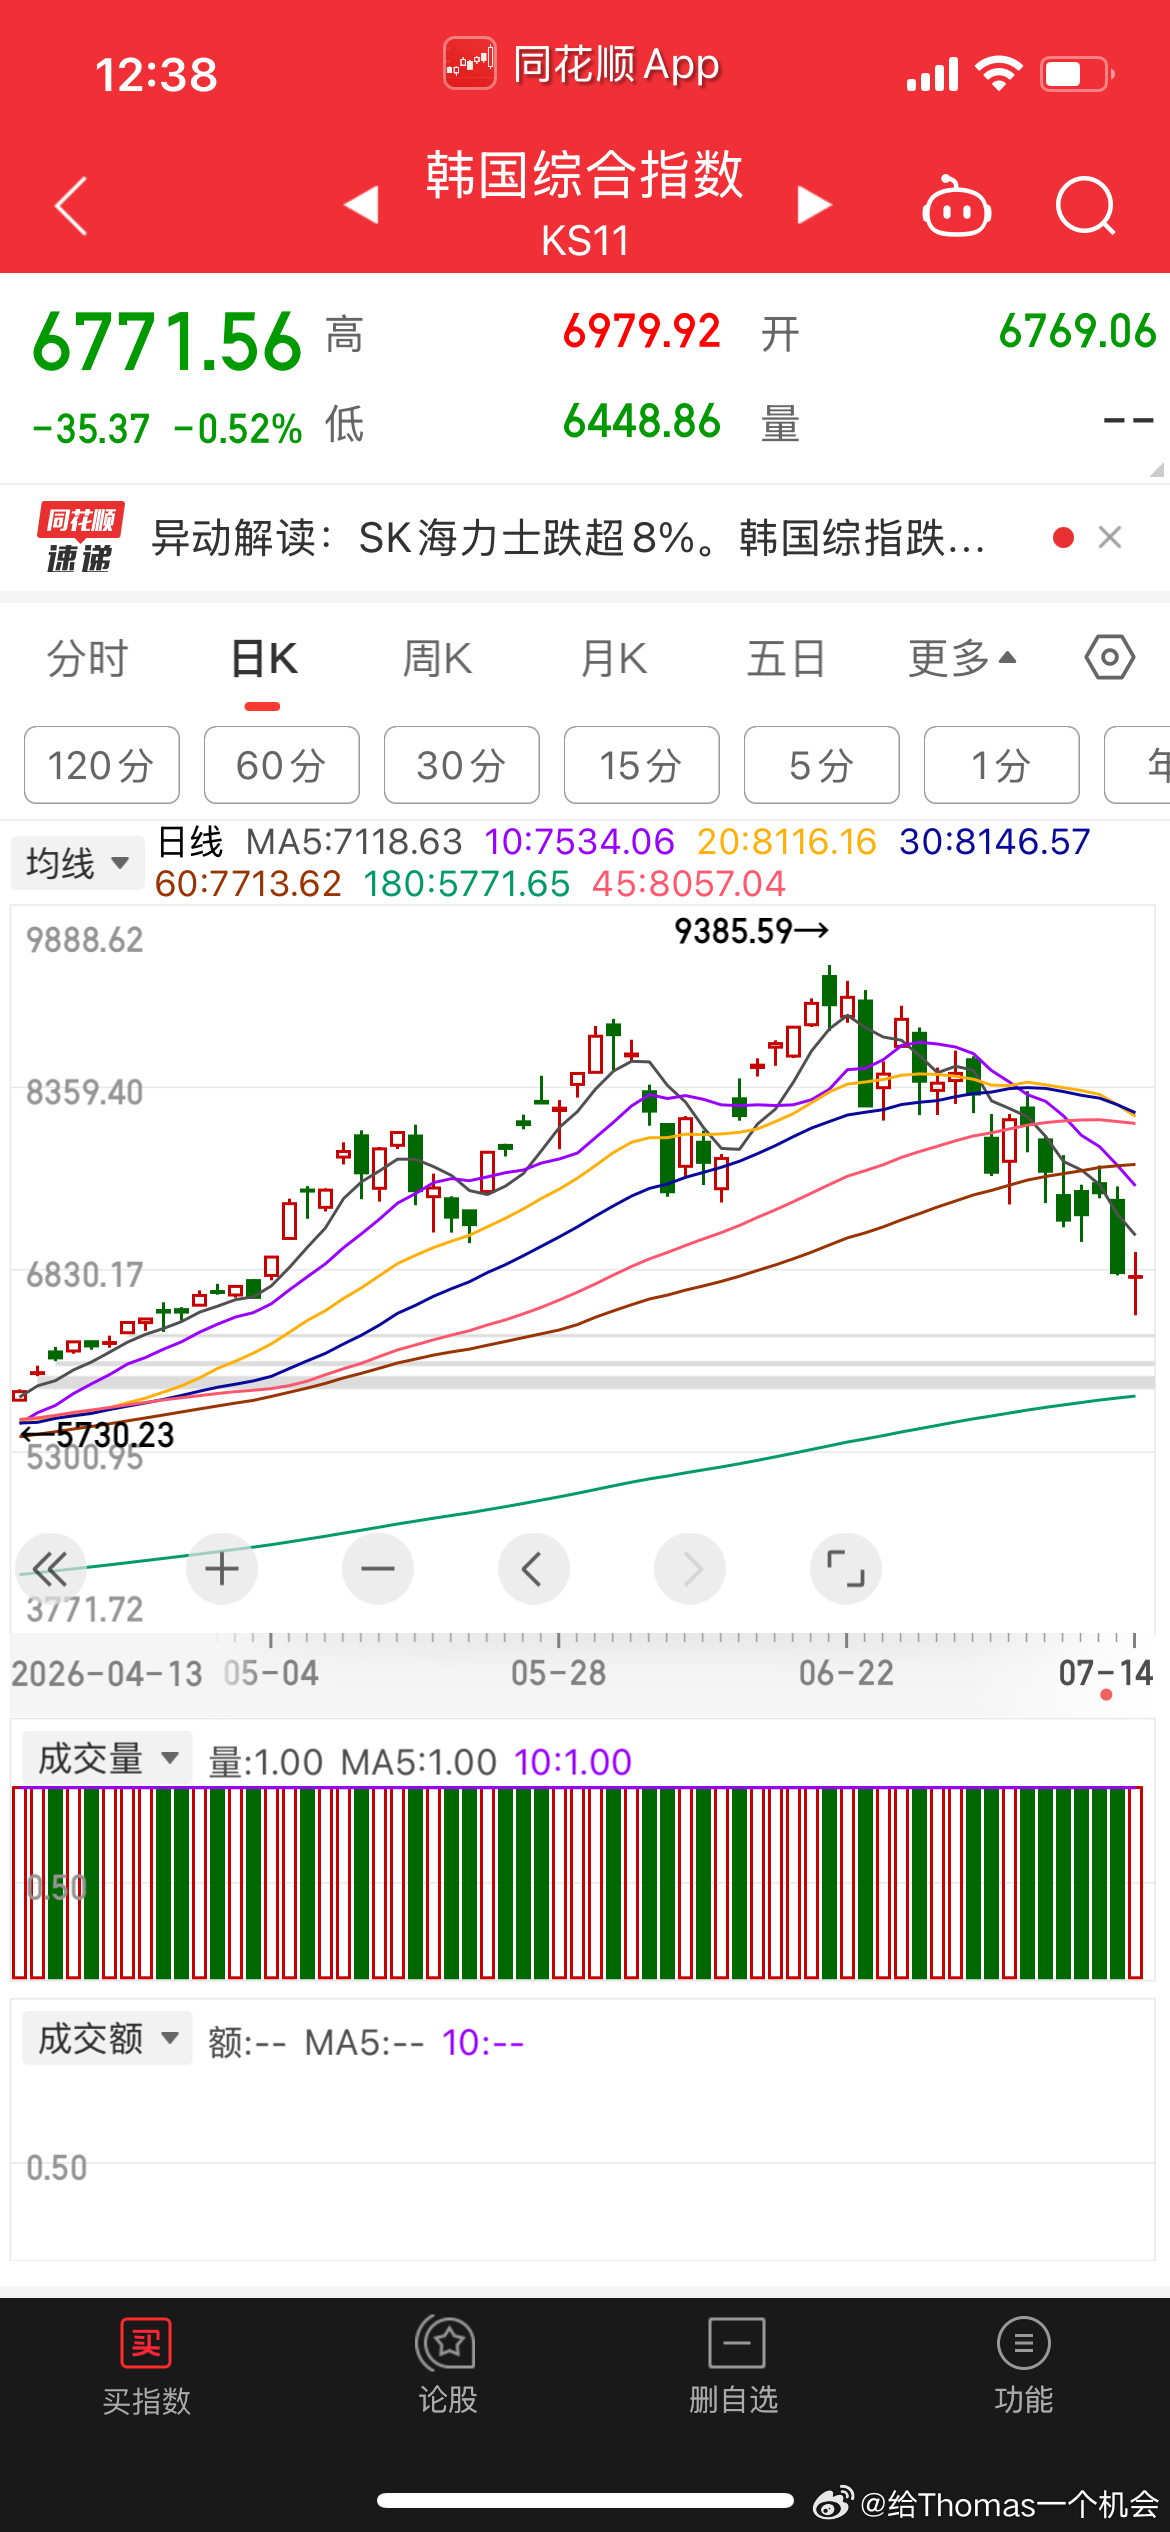The height and width of the screenshot is (2532, 1170).
Task: Switch to 月K tab
Action: (x=614, y=658)
